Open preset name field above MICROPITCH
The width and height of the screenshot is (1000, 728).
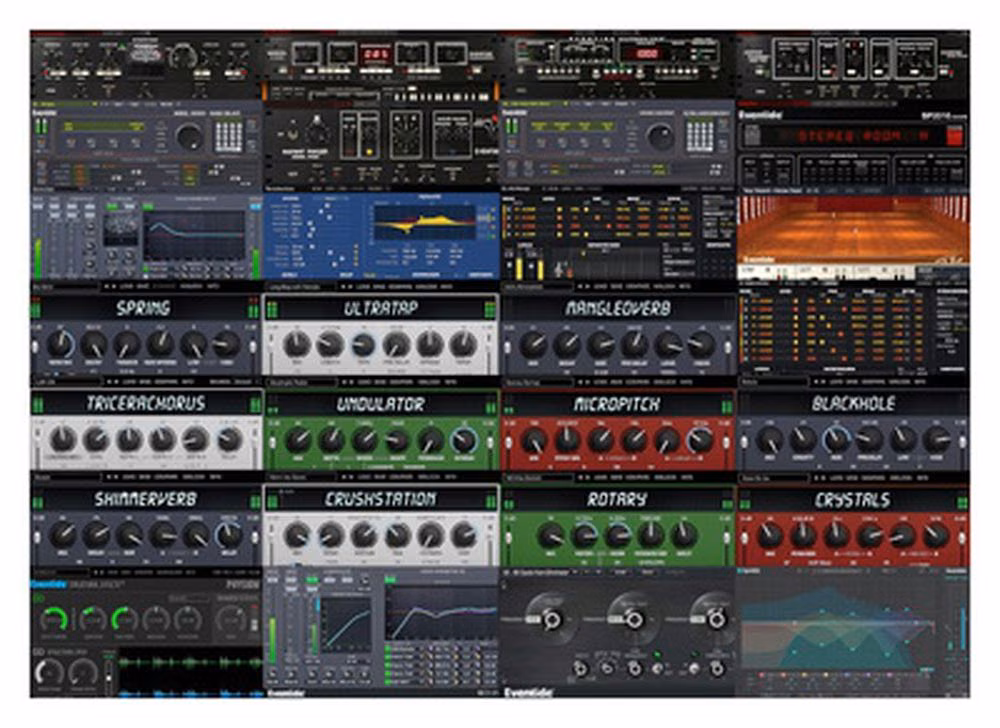tap(537, 382)
